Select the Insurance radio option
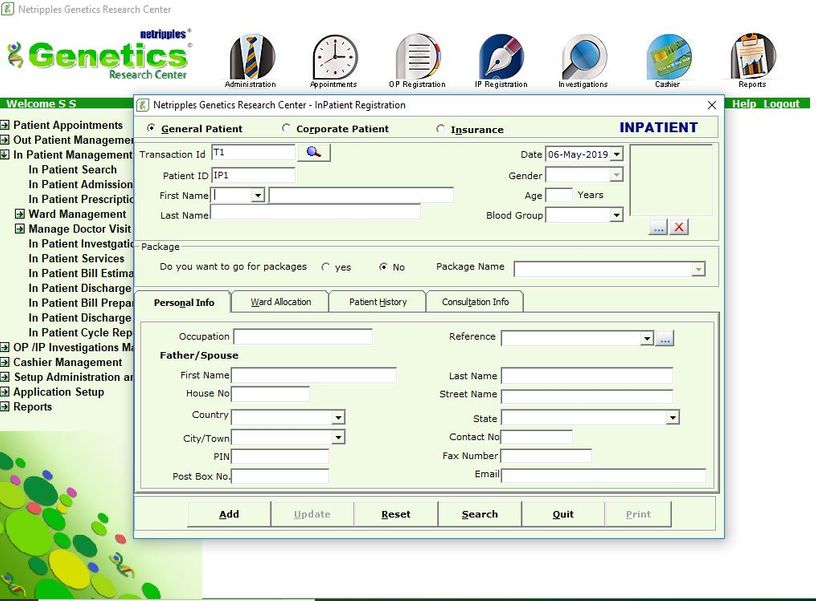Viewport: 816px width, 601px height. [440, 128]
